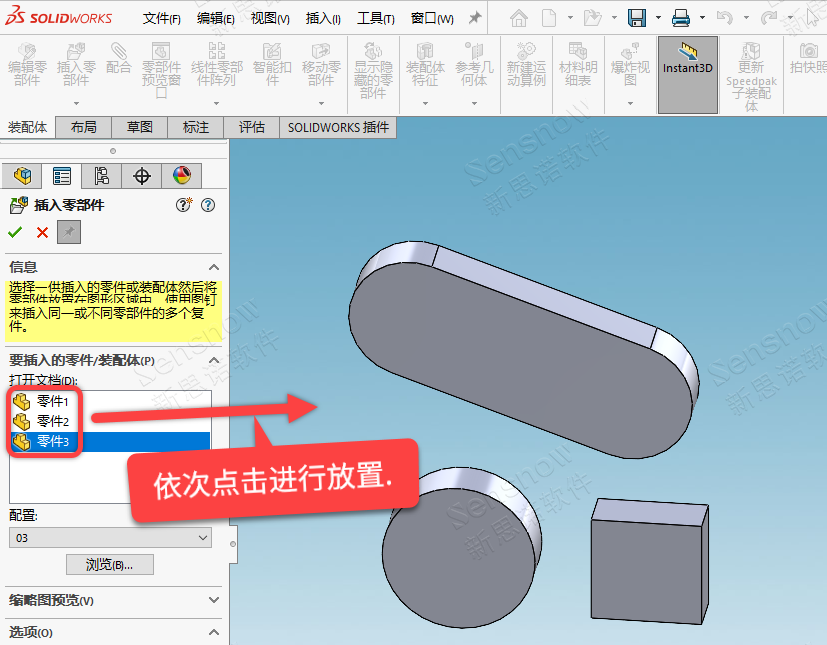This screenshot has height=645, width=827.
Task: Pin the menu bar with pushpin icon
Action: (475, 18)
